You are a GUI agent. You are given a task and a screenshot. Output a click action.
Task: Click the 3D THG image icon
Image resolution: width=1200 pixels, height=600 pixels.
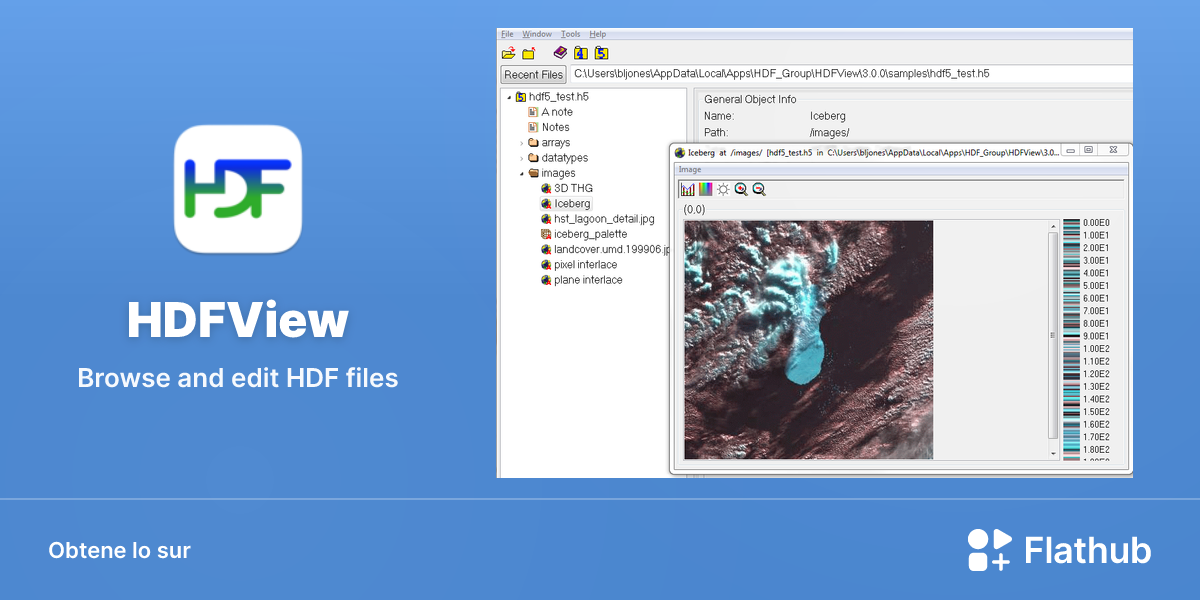[546, 188]
